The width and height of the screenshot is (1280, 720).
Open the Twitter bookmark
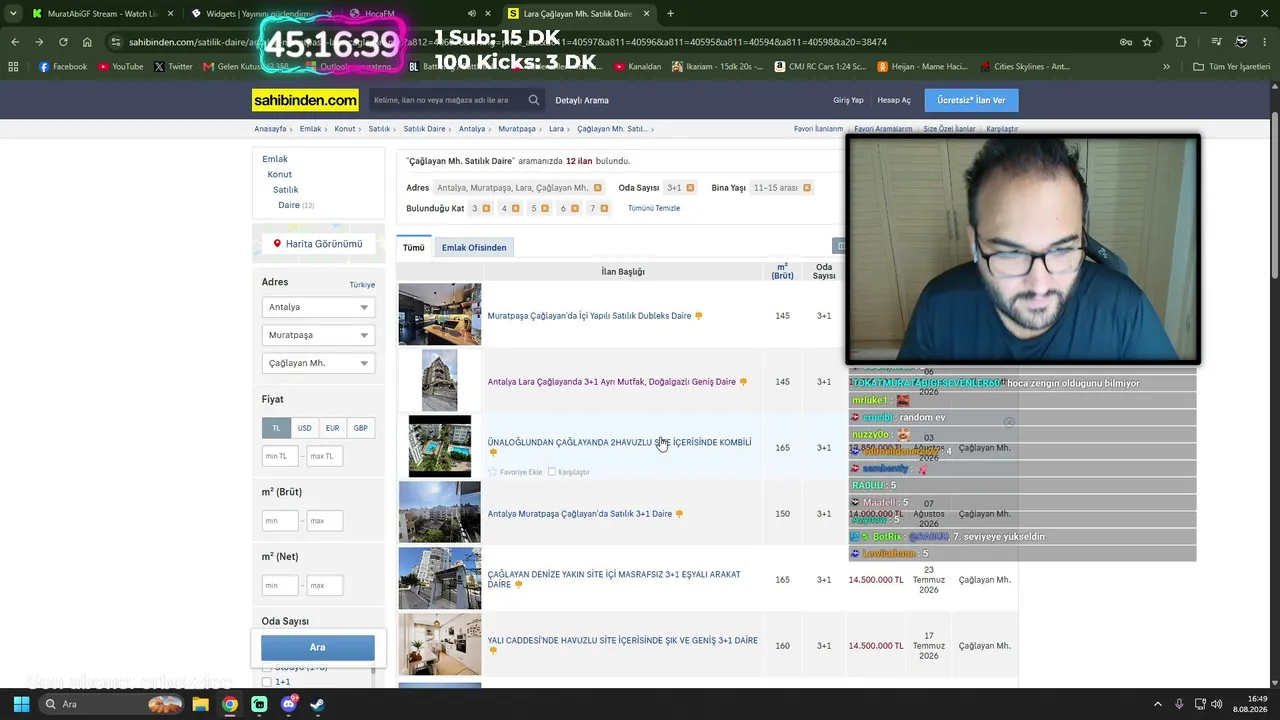(173, 67)
